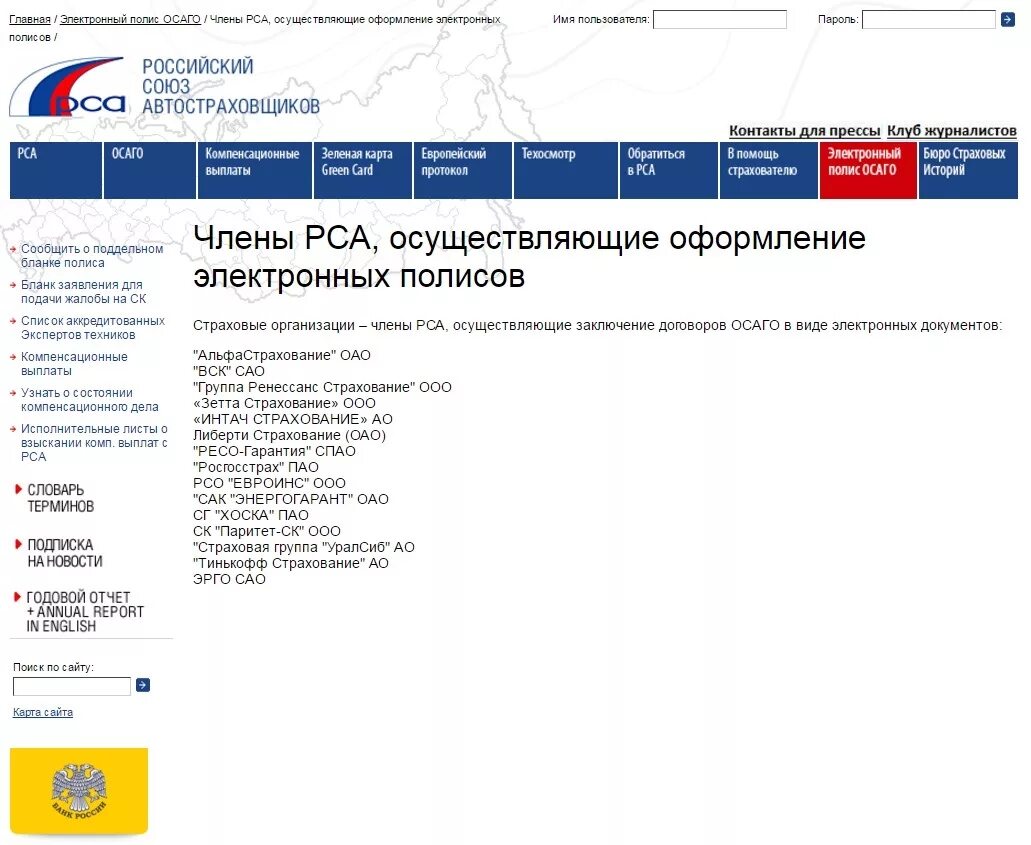Select "САК "ЭНЕРГОГАРАНТ" ОАО entry

291,499
